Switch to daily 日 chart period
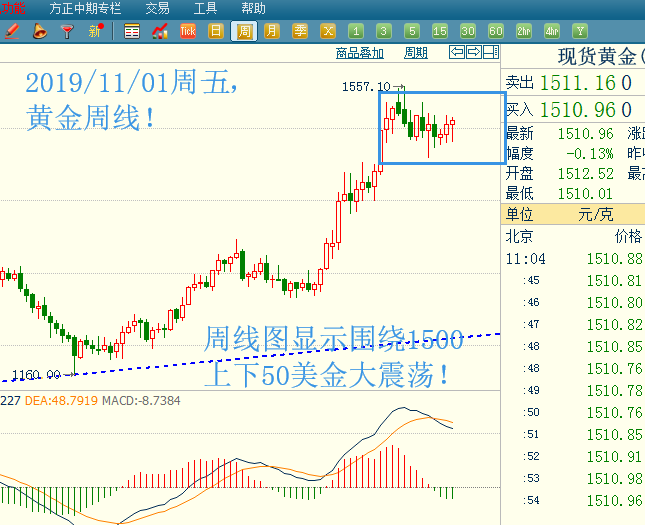 216,31
